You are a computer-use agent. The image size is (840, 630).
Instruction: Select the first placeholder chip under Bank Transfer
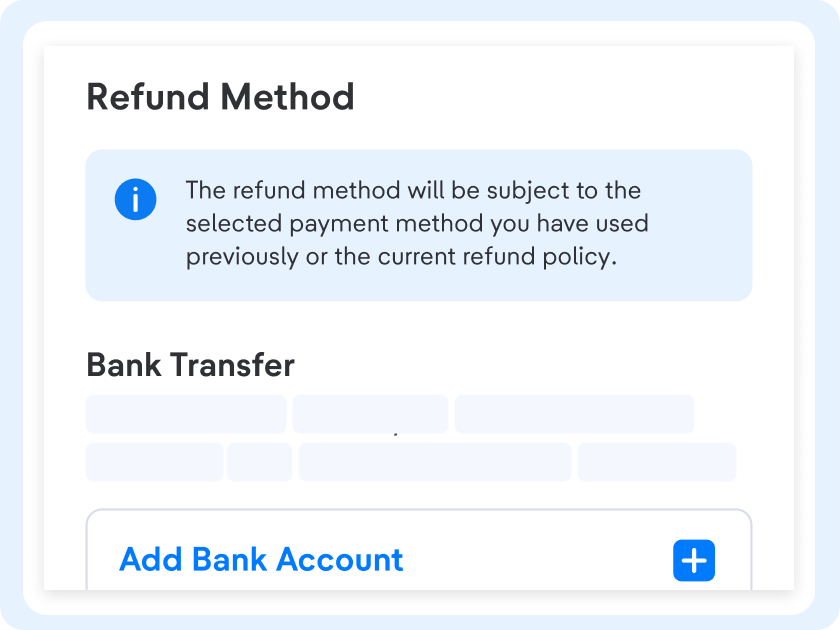click(185, 413)
